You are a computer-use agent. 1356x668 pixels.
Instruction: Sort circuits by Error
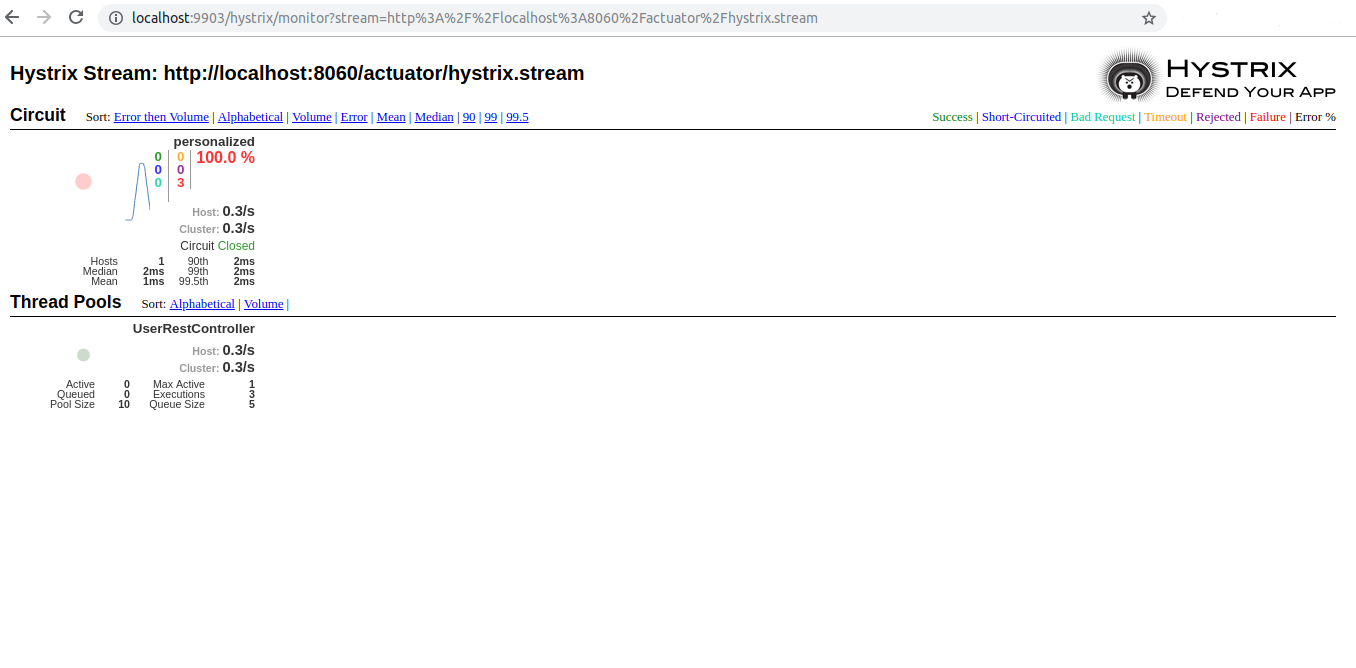tap(354, 117)
